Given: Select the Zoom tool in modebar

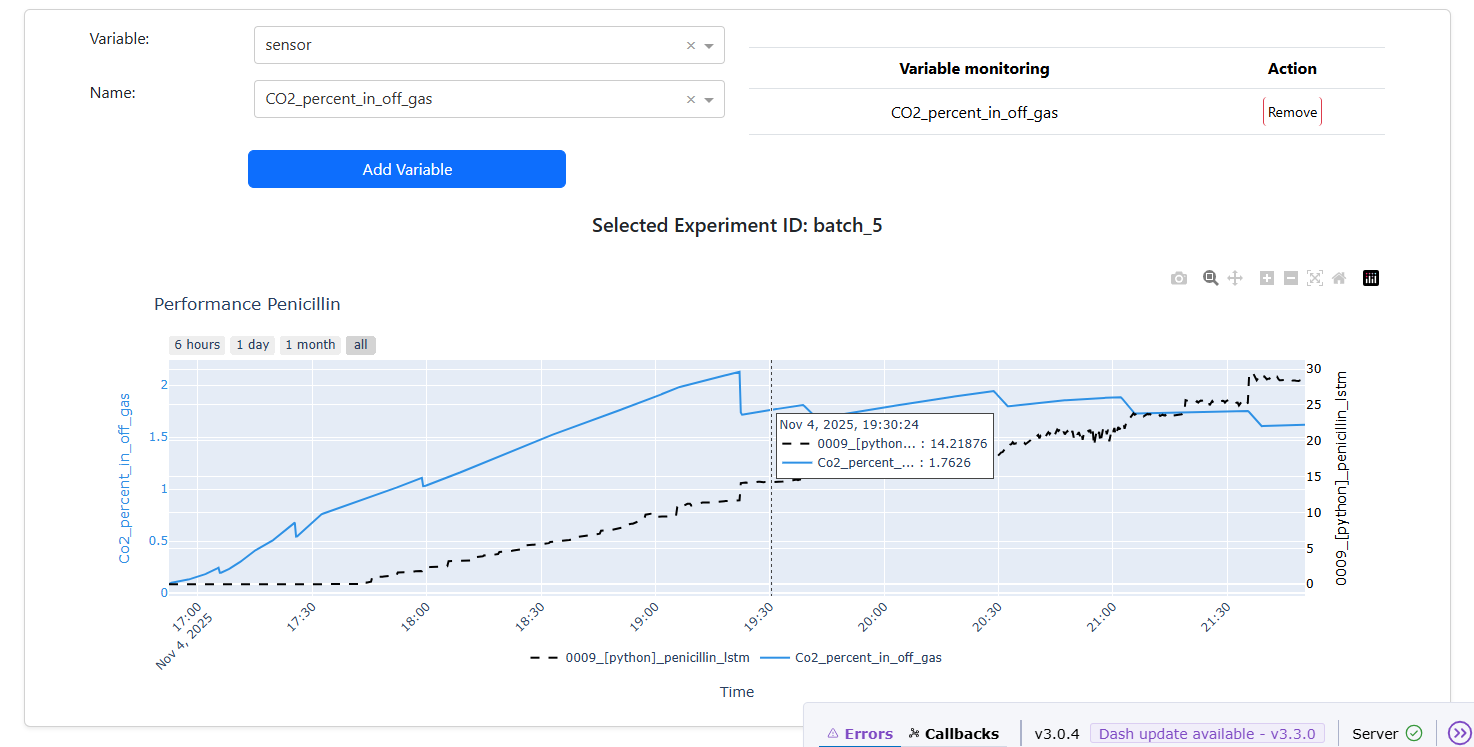Looking at the screenshot, I should tap(1210, 278).
